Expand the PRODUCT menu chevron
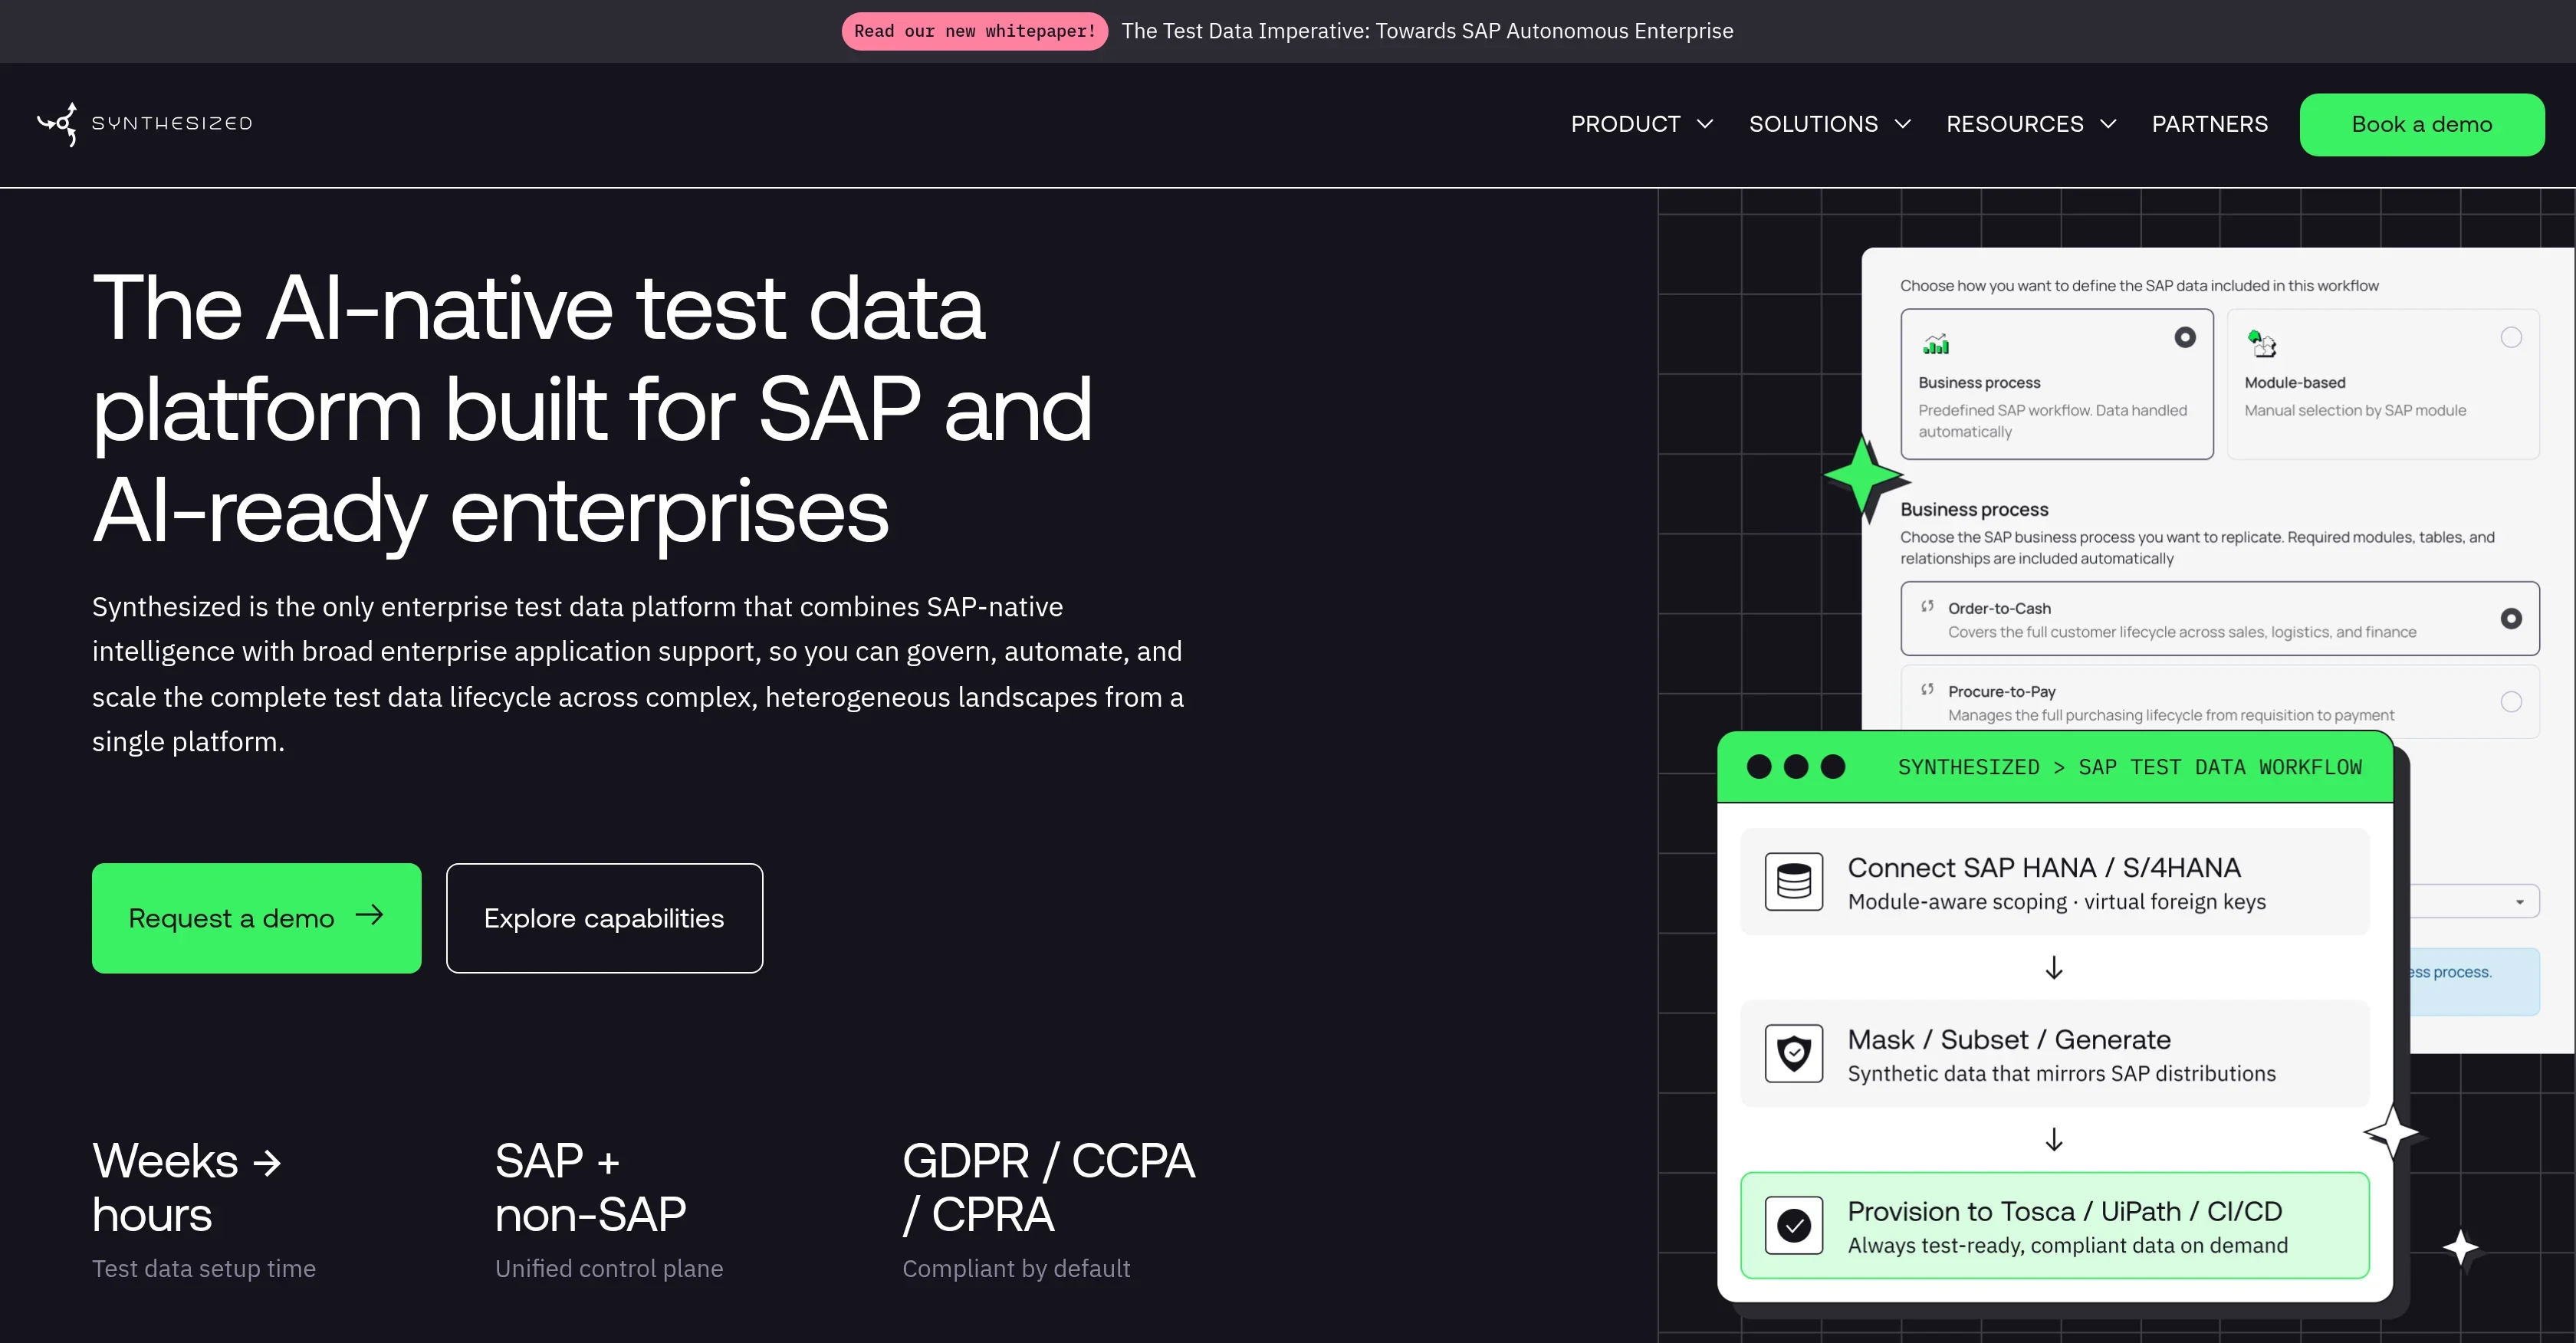 pos(1705,124)
